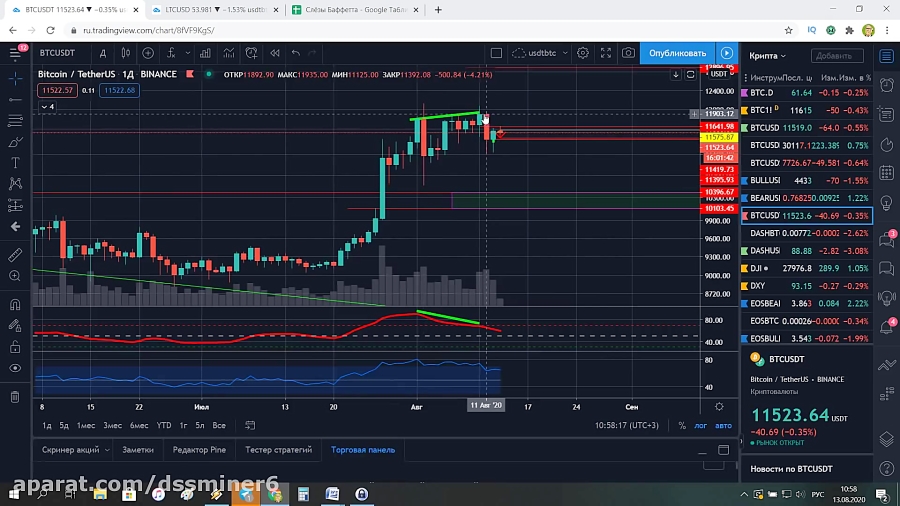Viewport: 900px width, 506px height.
Task: Start bar replay mode
Action: (x=275, y=53)
